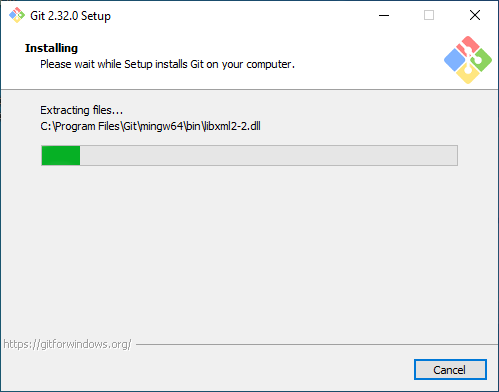Click the bold Installing heading

tap(51, 48)
